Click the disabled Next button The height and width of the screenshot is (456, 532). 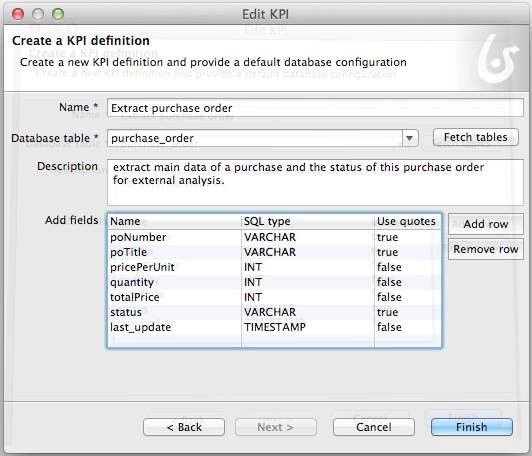coord(276,427)
